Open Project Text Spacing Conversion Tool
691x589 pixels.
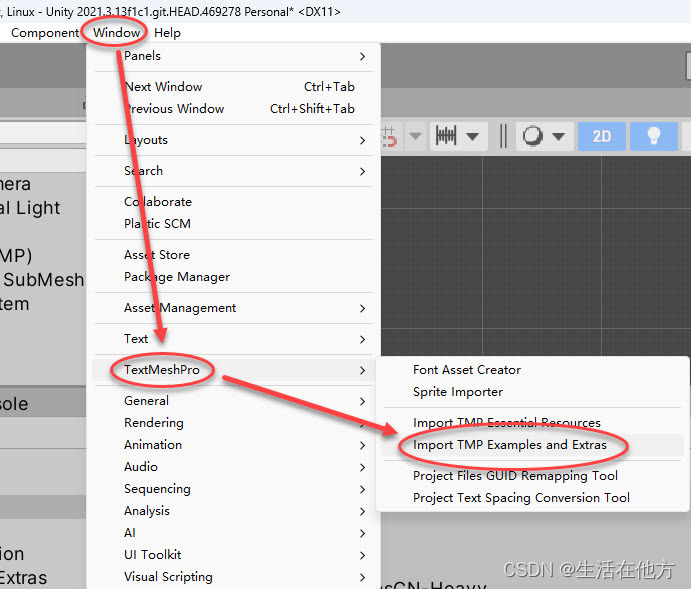tap(532, 498)
